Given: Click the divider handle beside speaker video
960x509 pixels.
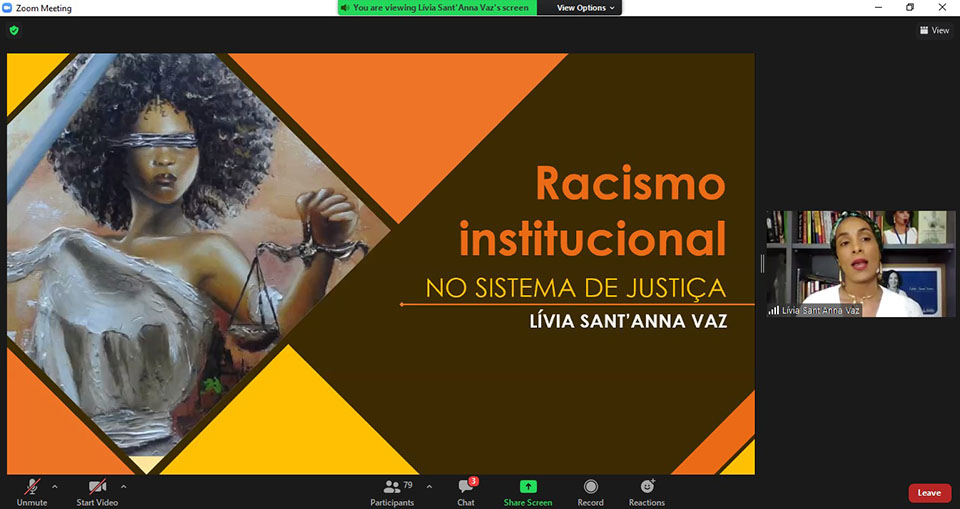Looking at the screenshot, I should pyautogui.click(x=762, y=263).
